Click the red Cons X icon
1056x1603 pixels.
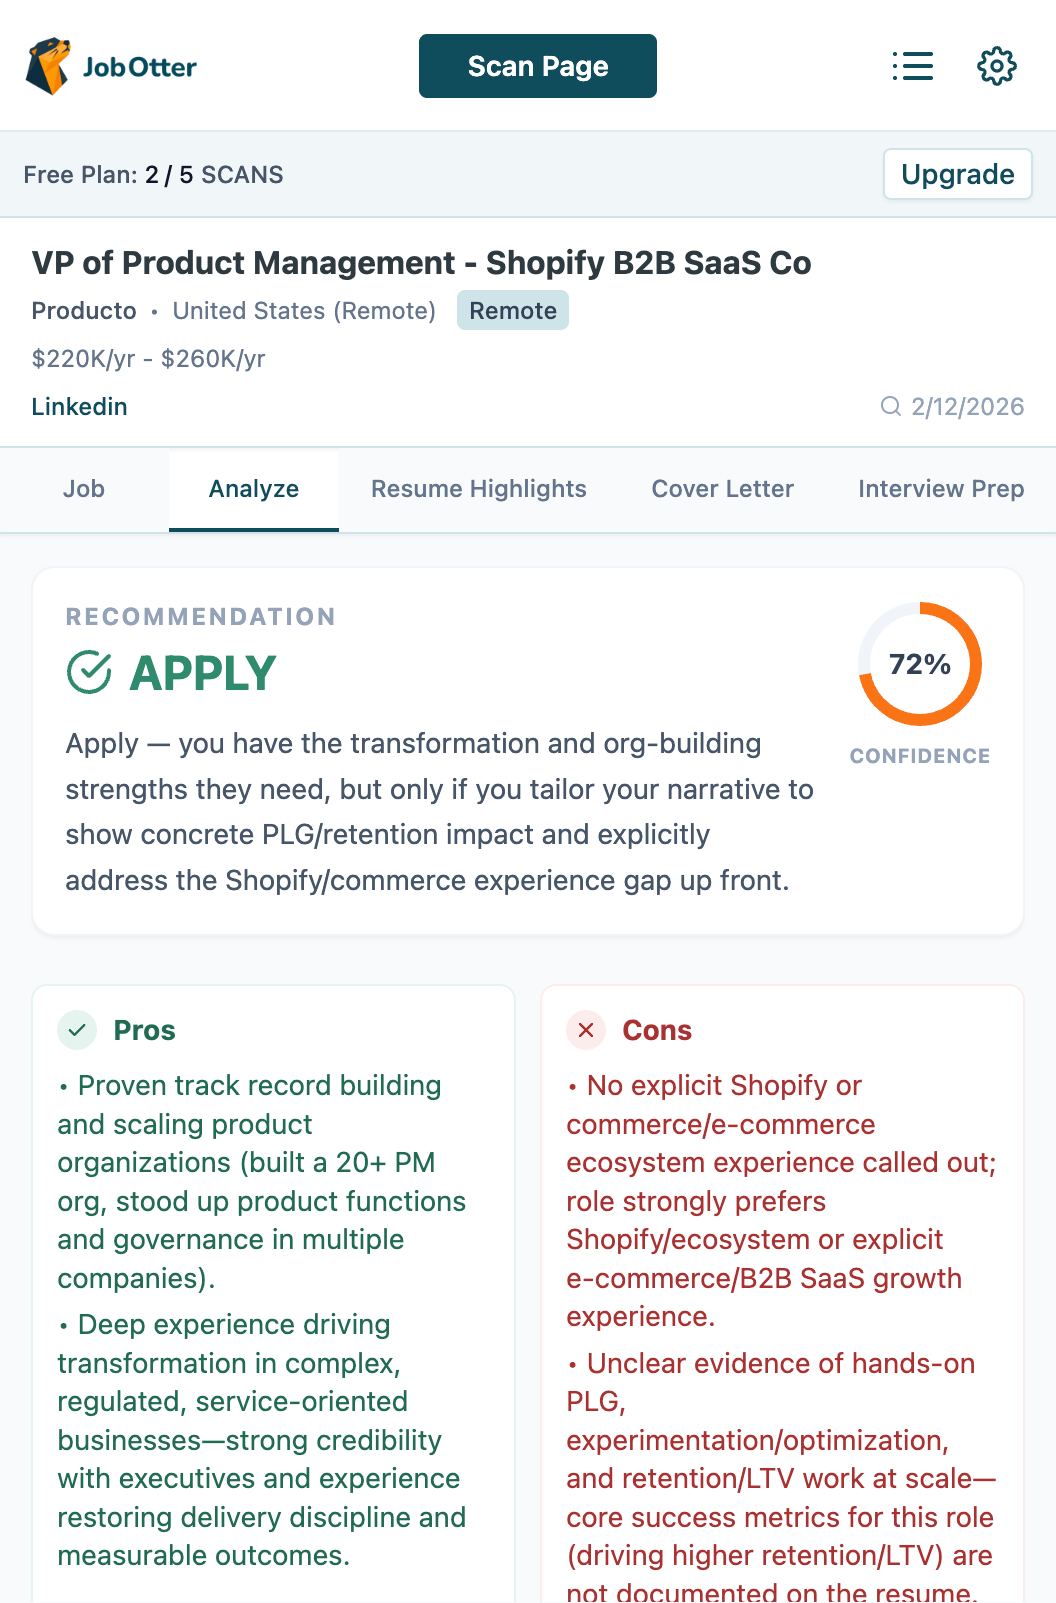586,1030
